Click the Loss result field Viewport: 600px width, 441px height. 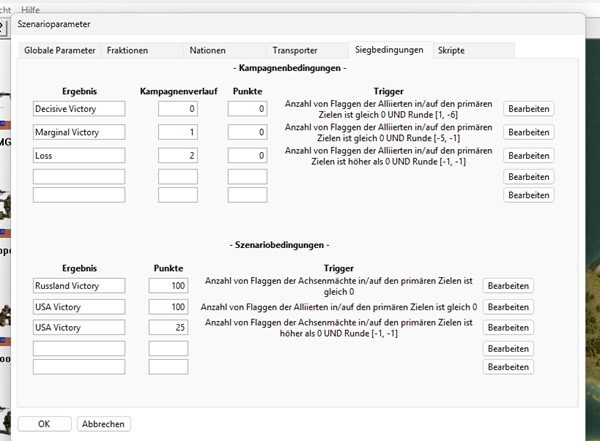click(79, 155)
